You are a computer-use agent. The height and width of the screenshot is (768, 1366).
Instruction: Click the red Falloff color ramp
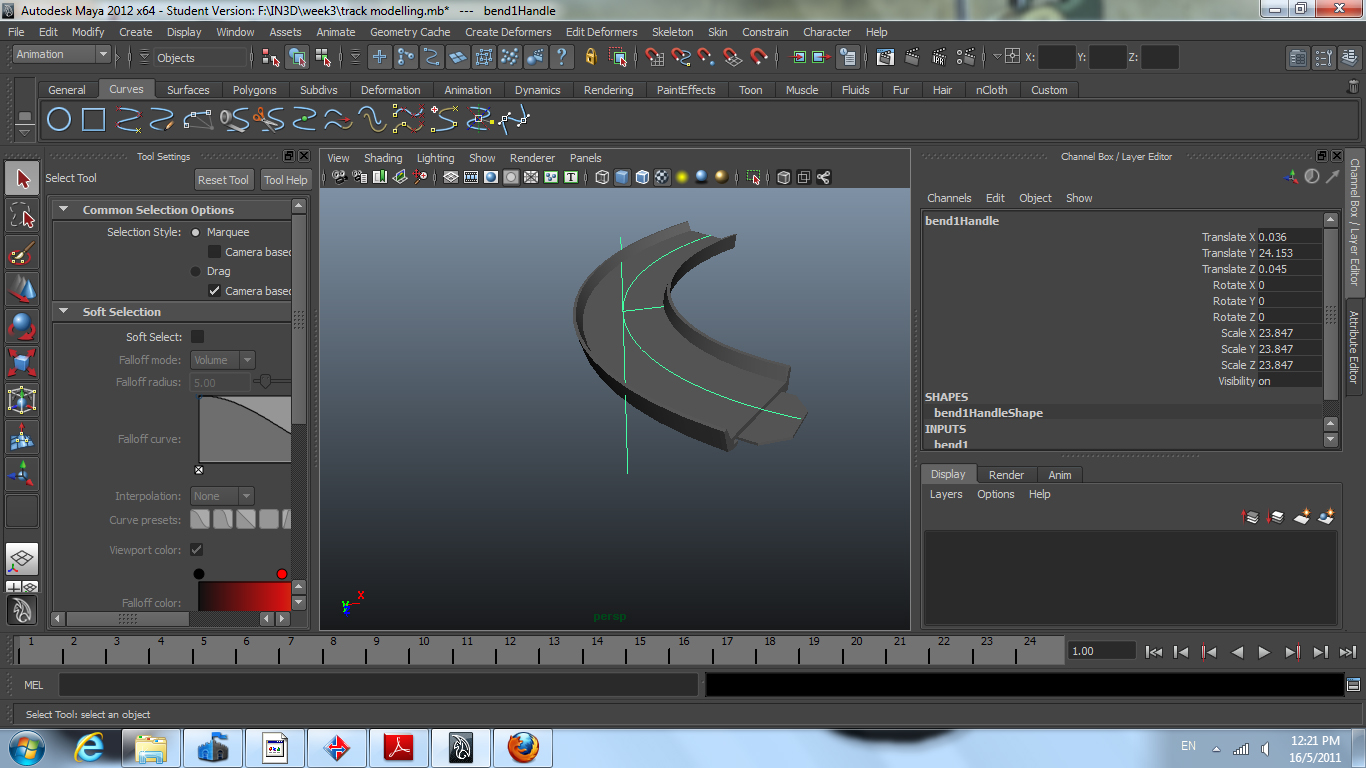pos(244,597)
